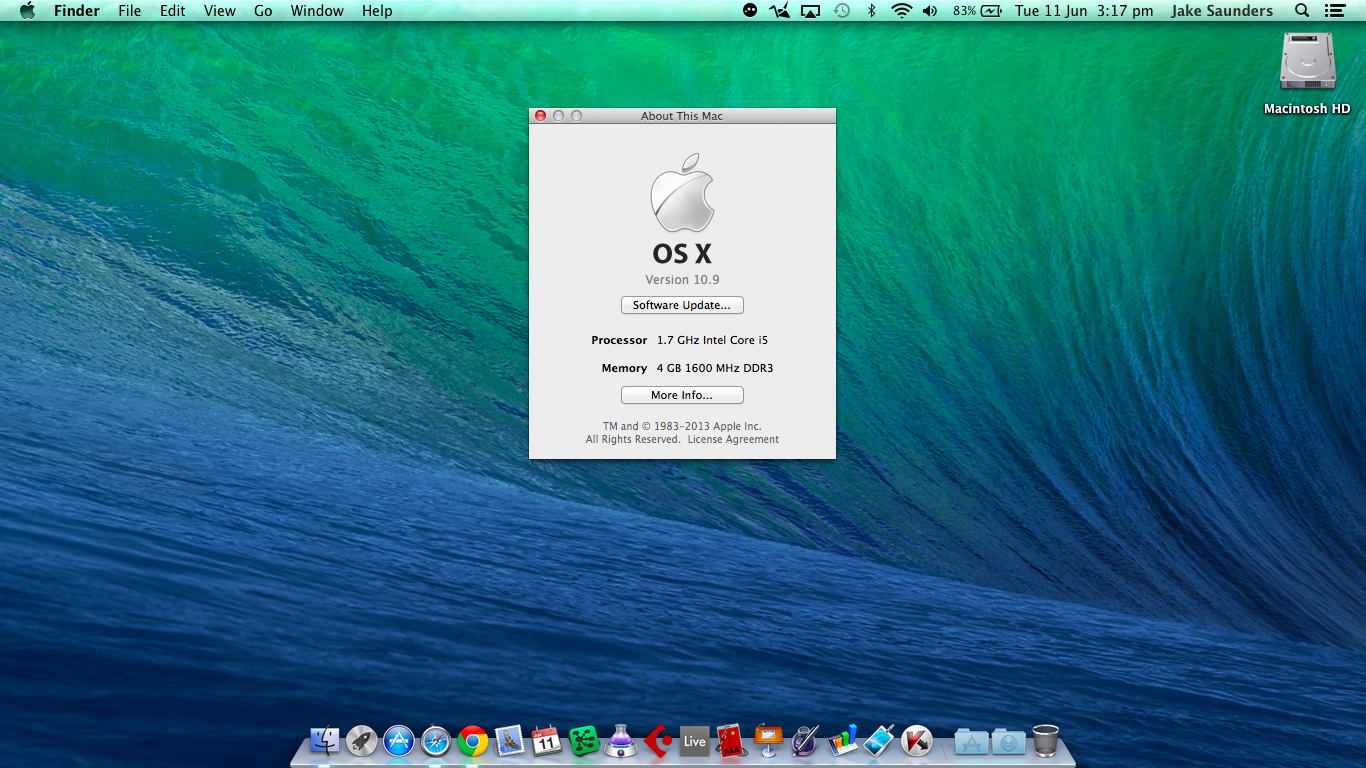
Task: Open Spotlight search
Action: click(1302, 11)
